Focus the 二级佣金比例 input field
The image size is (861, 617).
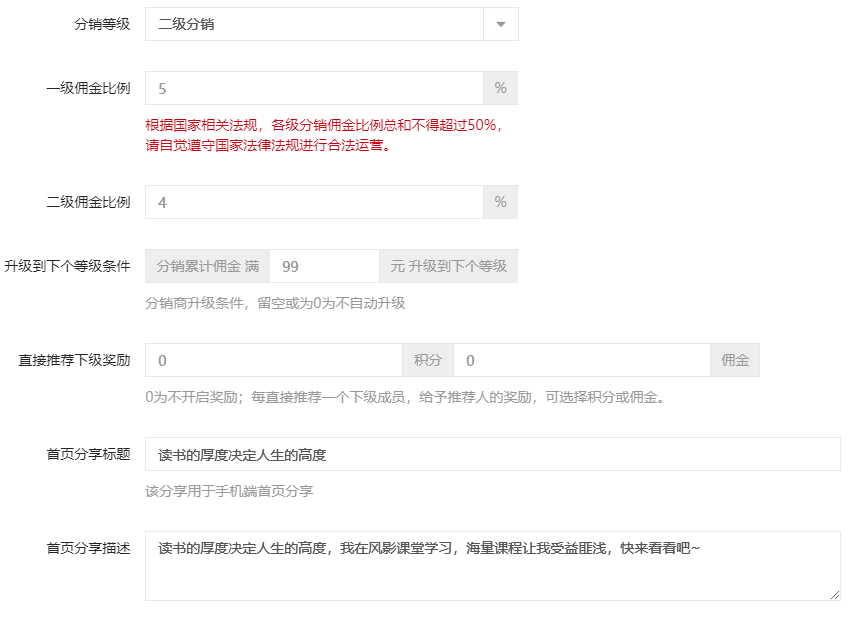pos(314,202)
